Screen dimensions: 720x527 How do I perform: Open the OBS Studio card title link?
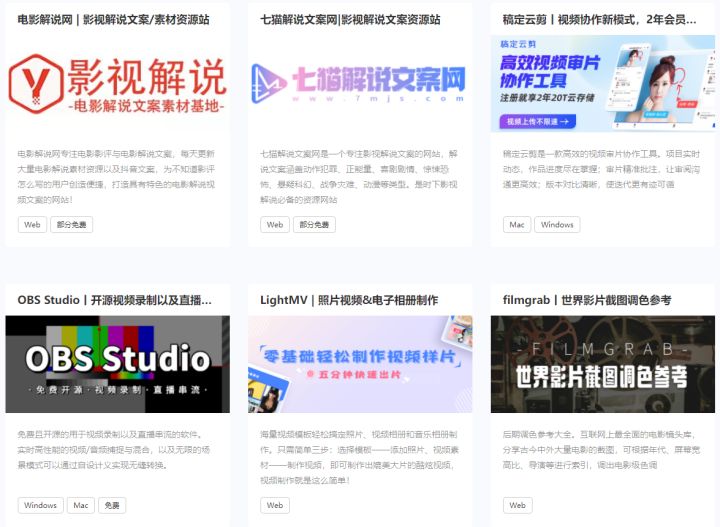[115, 300]
